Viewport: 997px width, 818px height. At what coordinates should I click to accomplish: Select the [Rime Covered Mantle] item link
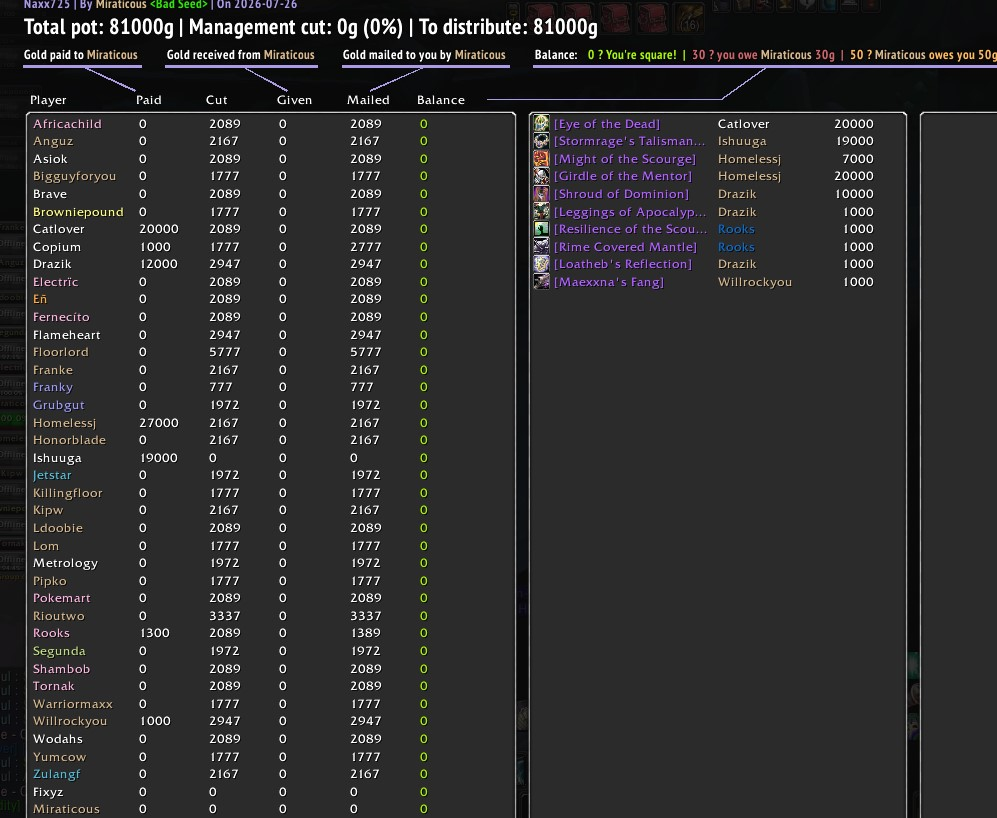pos(625,247)
